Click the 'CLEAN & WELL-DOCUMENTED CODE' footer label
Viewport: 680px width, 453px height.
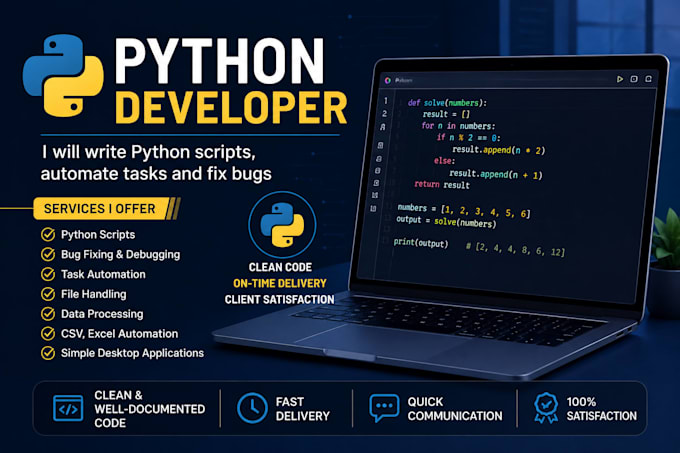(x=150, y=409)
